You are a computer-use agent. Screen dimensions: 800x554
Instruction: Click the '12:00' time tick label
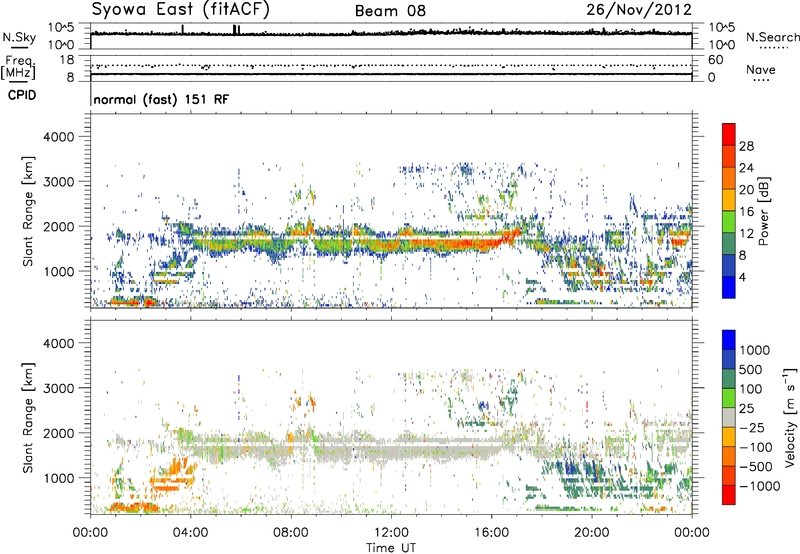coord(391,533)
